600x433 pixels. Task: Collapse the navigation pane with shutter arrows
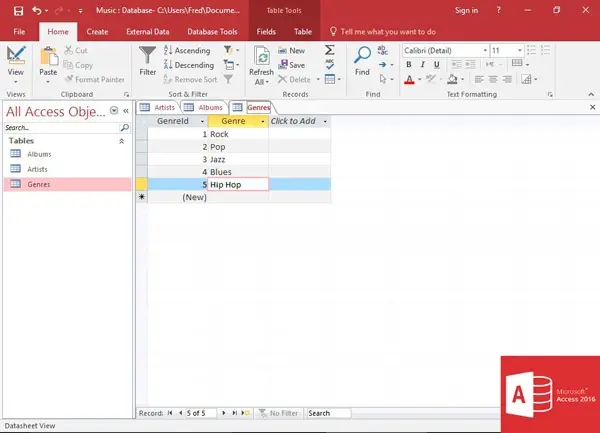[x=126, y=111]
